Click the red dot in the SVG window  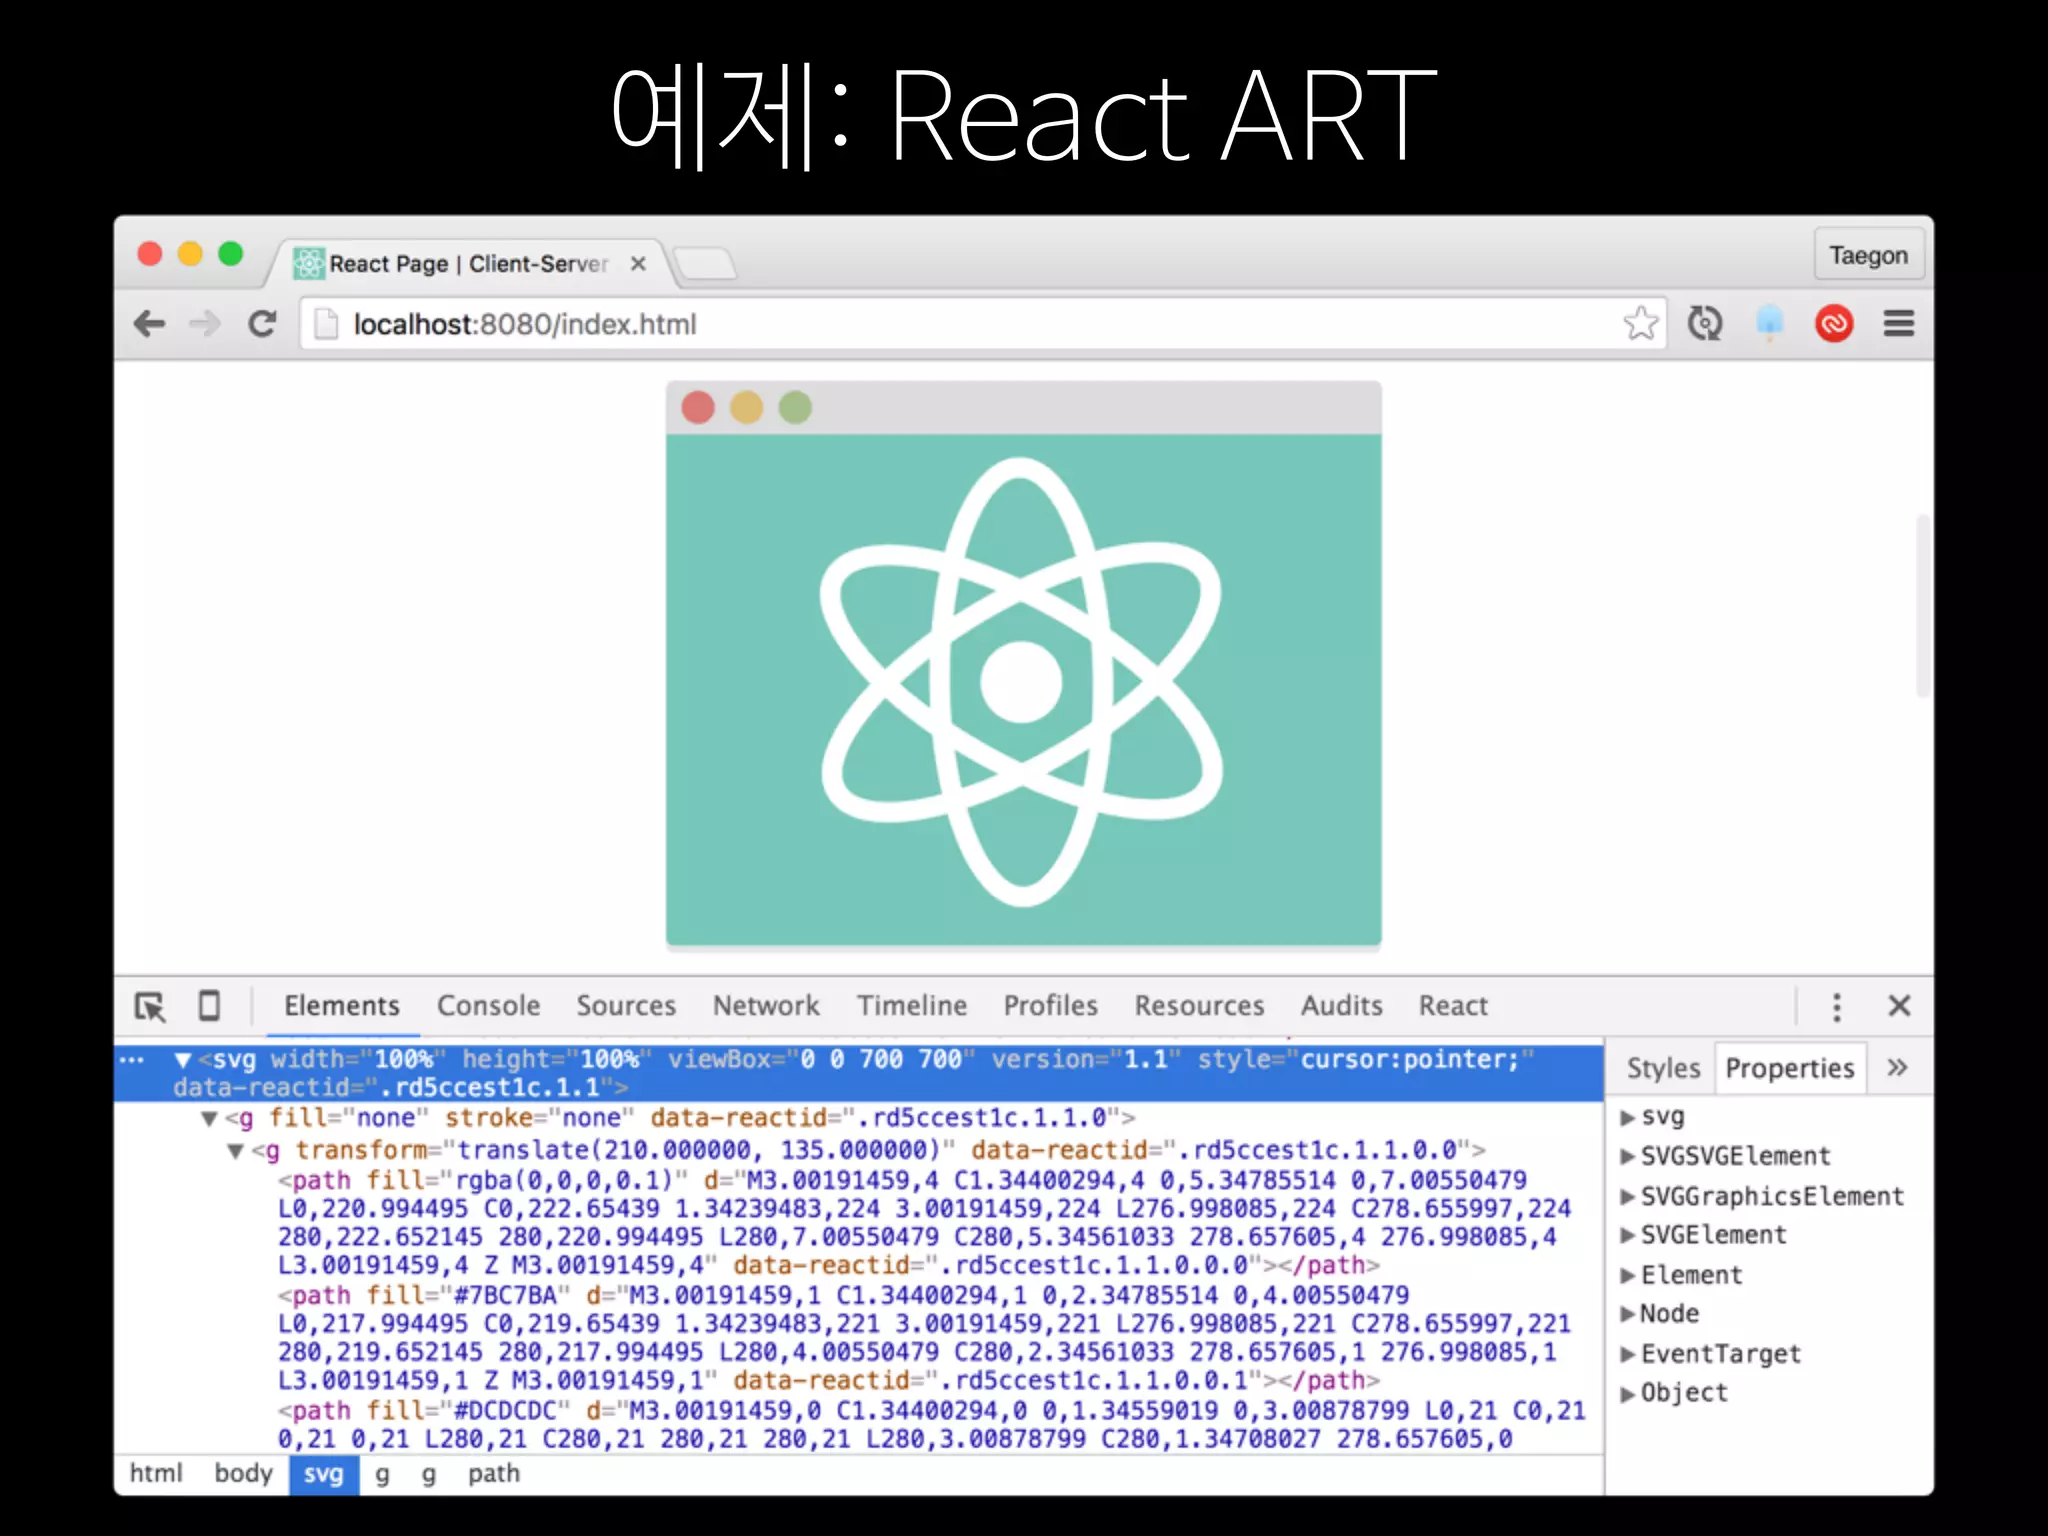click(x=698, y=408)
